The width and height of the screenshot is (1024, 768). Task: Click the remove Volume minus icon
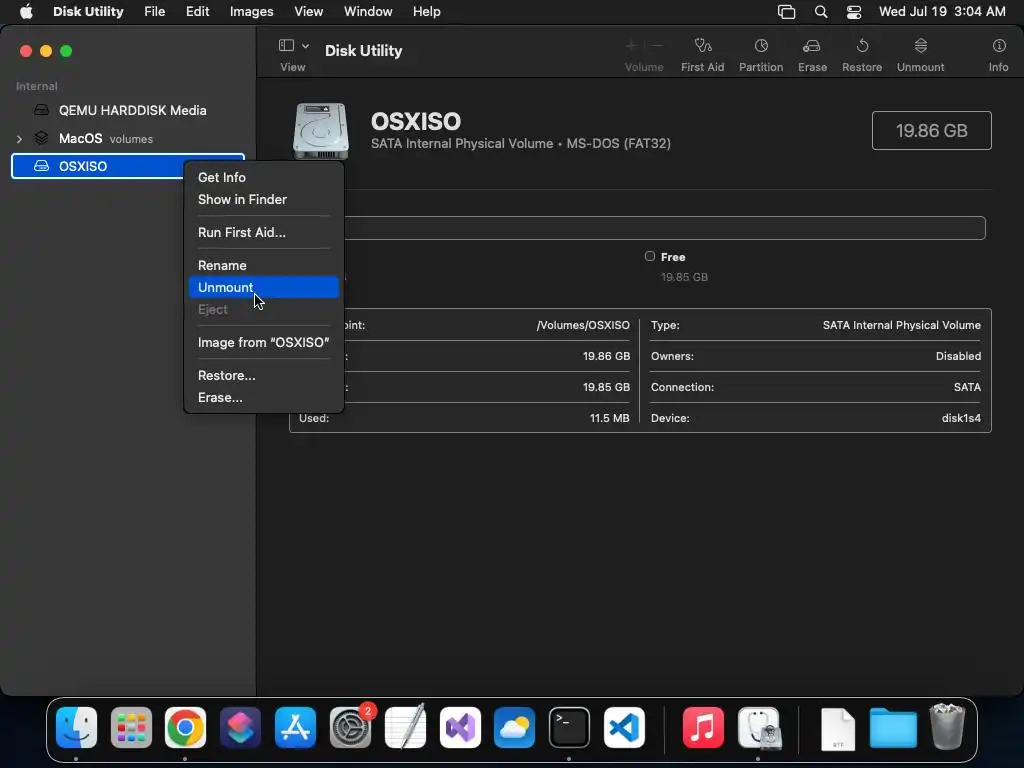(657, 46)
